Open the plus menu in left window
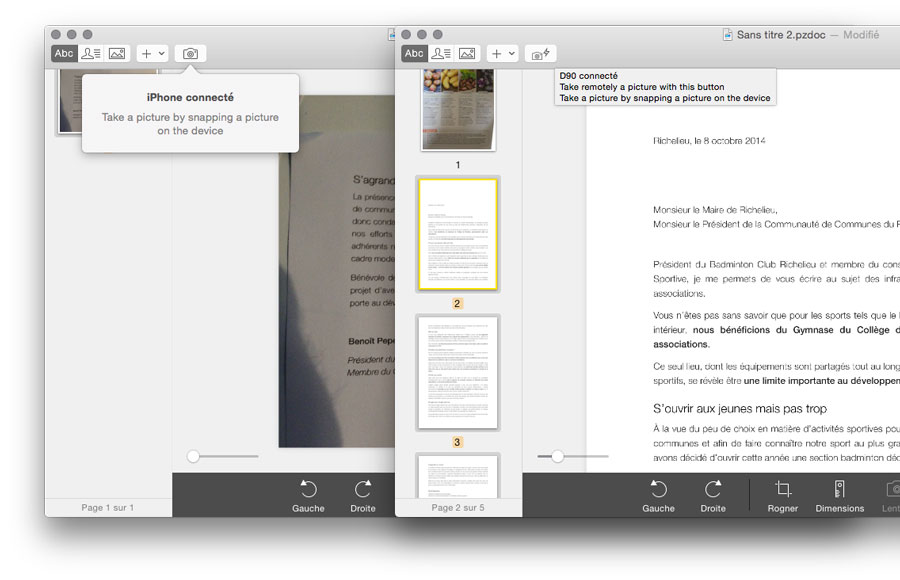This screenshot has height=580, width=900. [152, 53]
